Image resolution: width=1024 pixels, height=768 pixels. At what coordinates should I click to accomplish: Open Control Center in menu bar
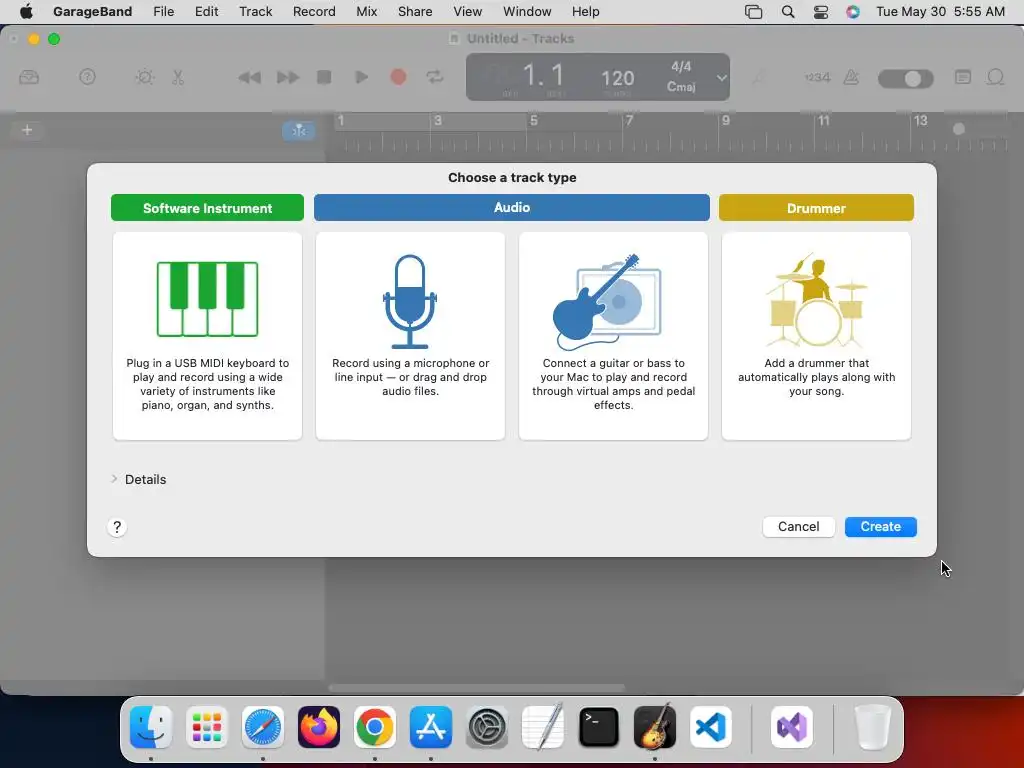(x=821, y=11)
